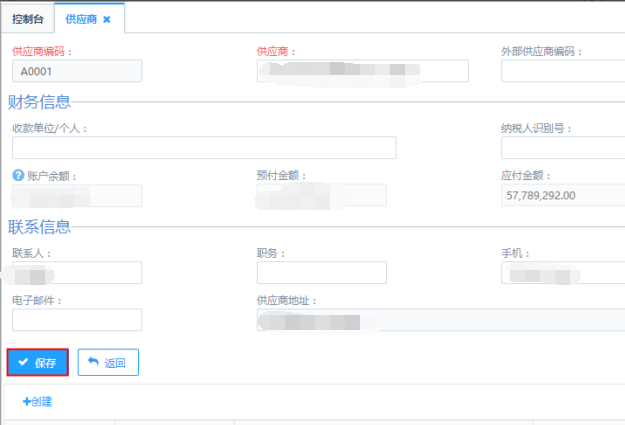Click the +创建 link
The image size is (625, 425).
coord(37,402)
